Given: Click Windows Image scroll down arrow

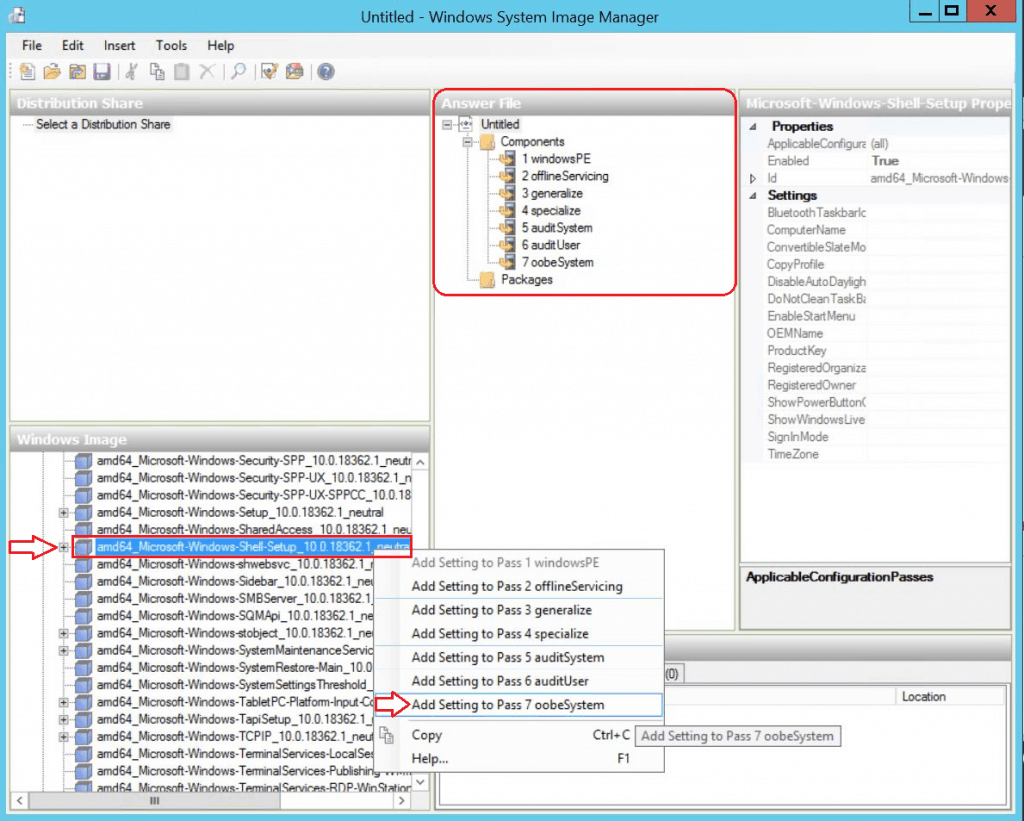Looking at the screenshot, I should [421, 782].
